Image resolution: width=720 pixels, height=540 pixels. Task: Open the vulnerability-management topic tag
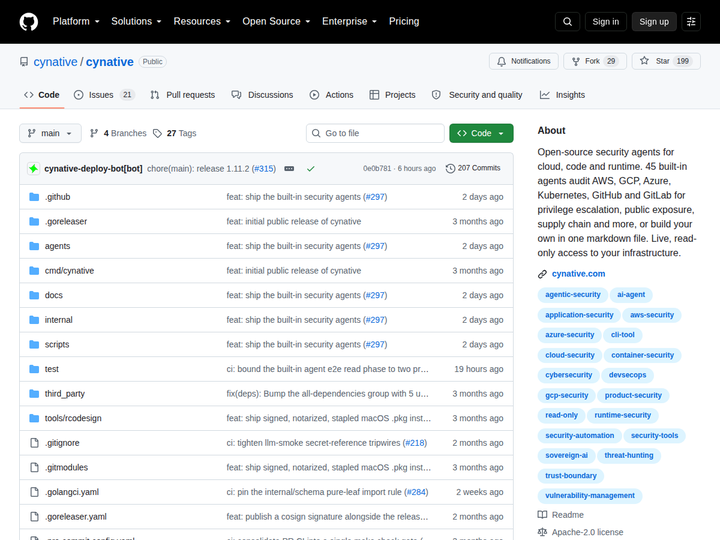(590, 495)
